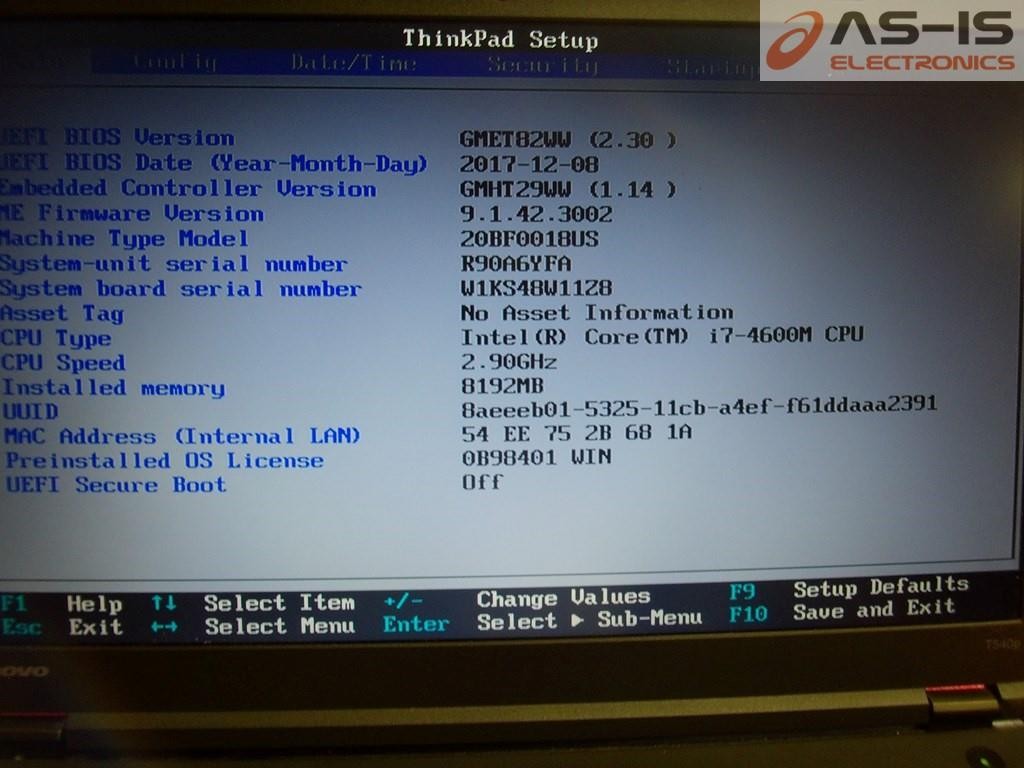Click the left/right arrows key hint

[x=164, y=627]
